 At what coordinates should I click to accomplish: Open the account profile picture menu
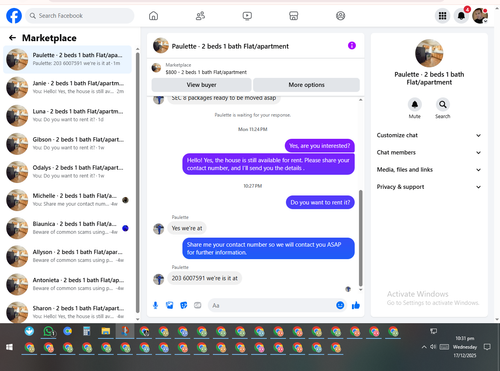click(x=480, y=16)
